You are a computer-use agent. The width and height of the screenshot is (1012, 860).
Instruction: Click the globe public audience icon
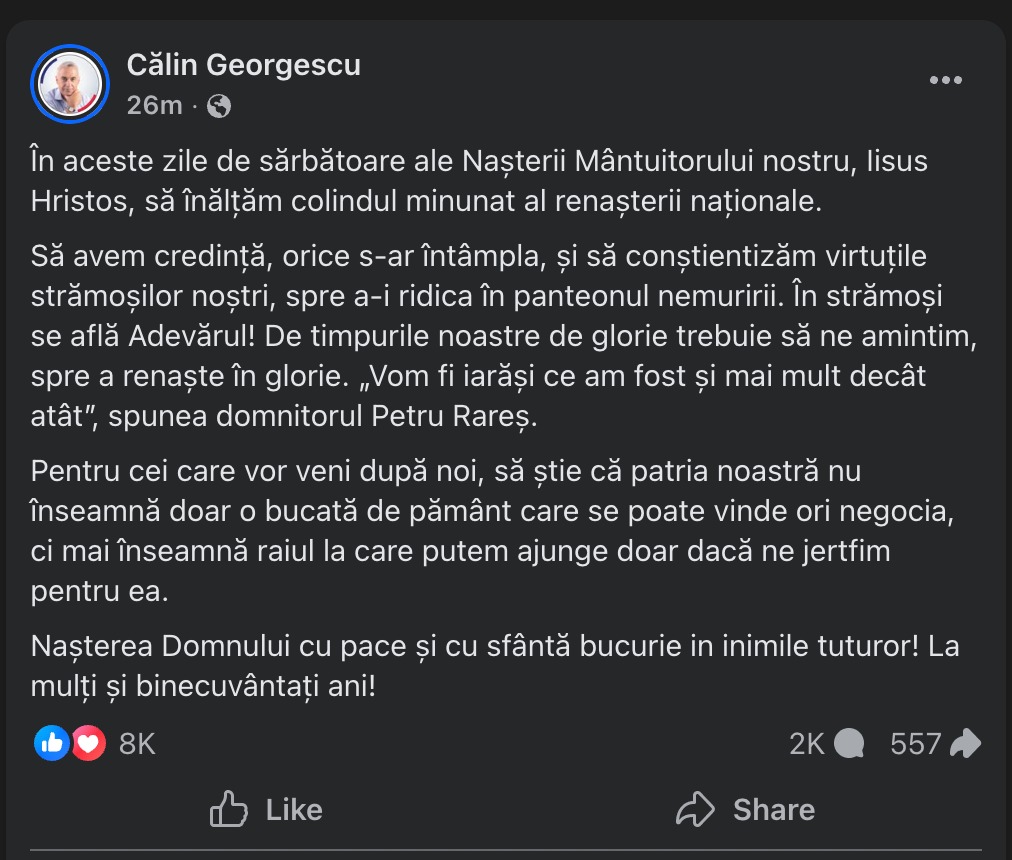pos(219,106)
